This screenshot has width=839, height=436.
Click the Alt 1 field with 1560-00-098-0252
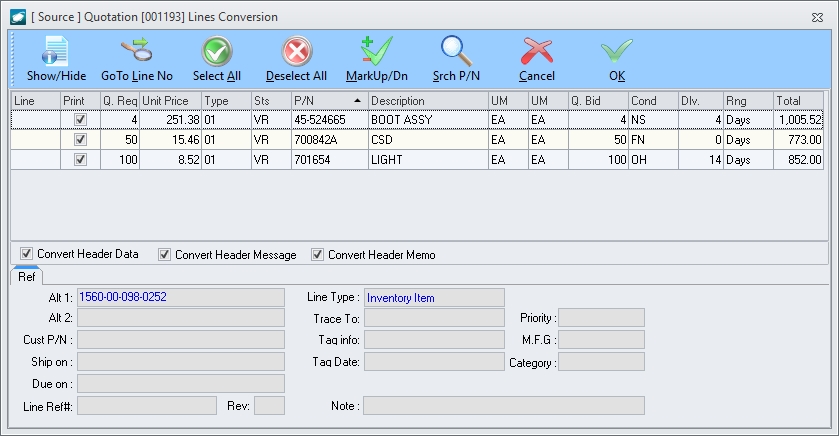[x=181, y=297]
